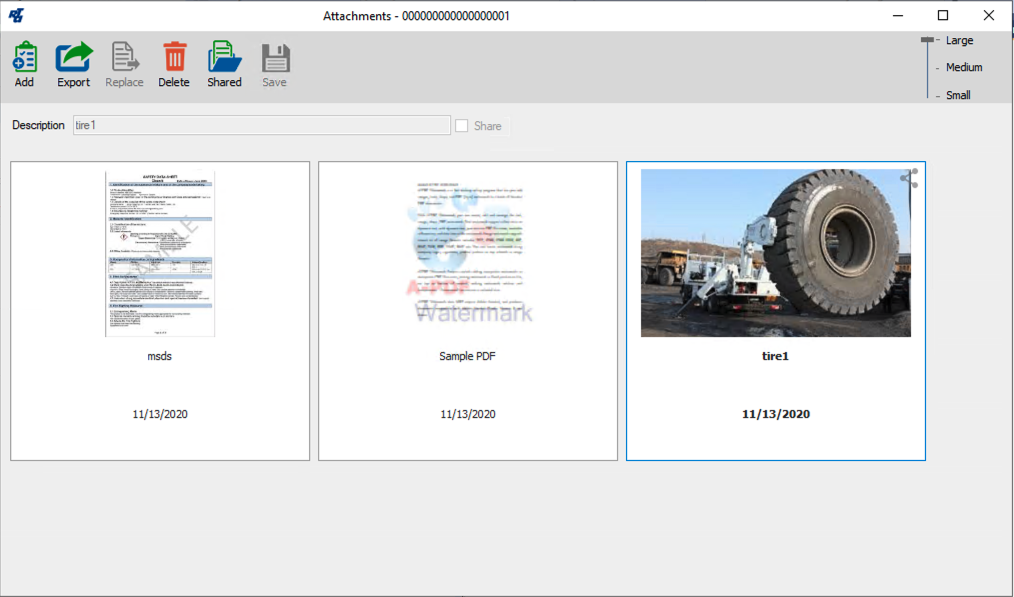Set thumbnail size to Large

pyautogui.click(x=958, y=41)
